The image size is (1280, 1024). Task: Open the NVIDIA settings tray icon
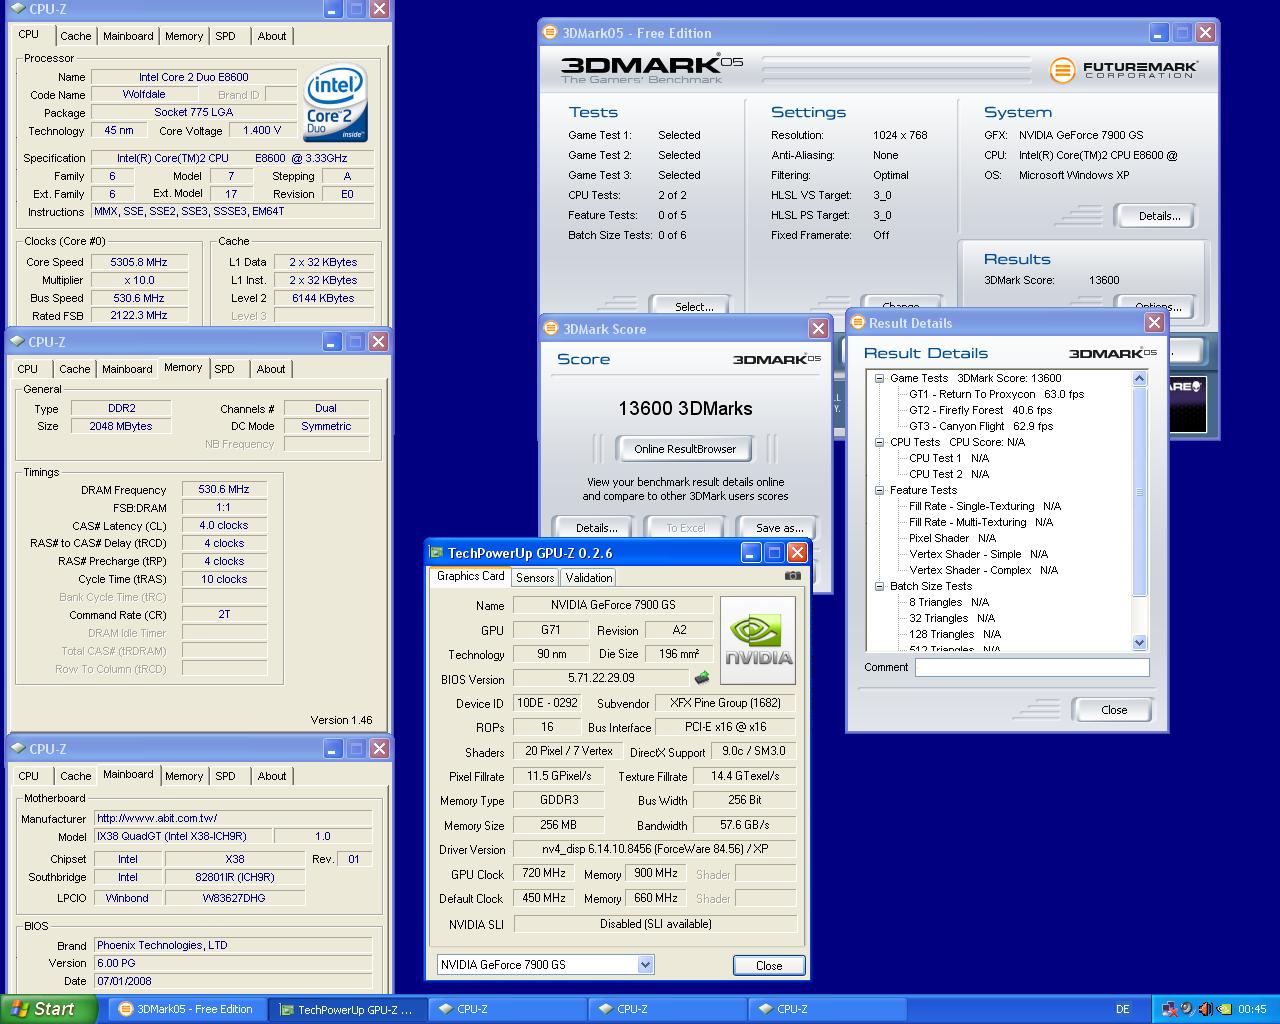pos(1223,1009)
